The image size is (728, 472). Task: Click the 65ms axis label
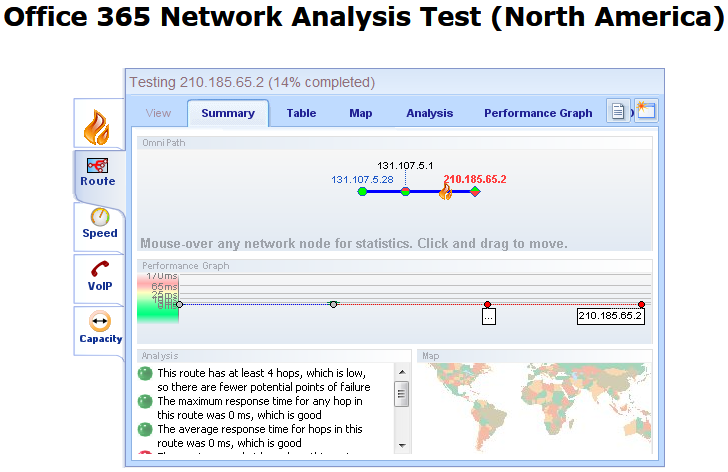point(164,286)
